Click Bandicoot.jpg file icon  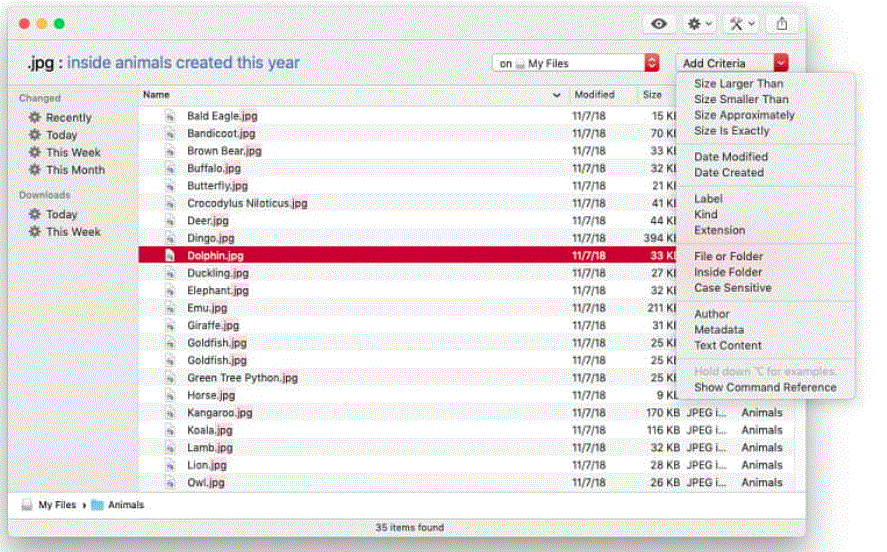tap(170, 134)
